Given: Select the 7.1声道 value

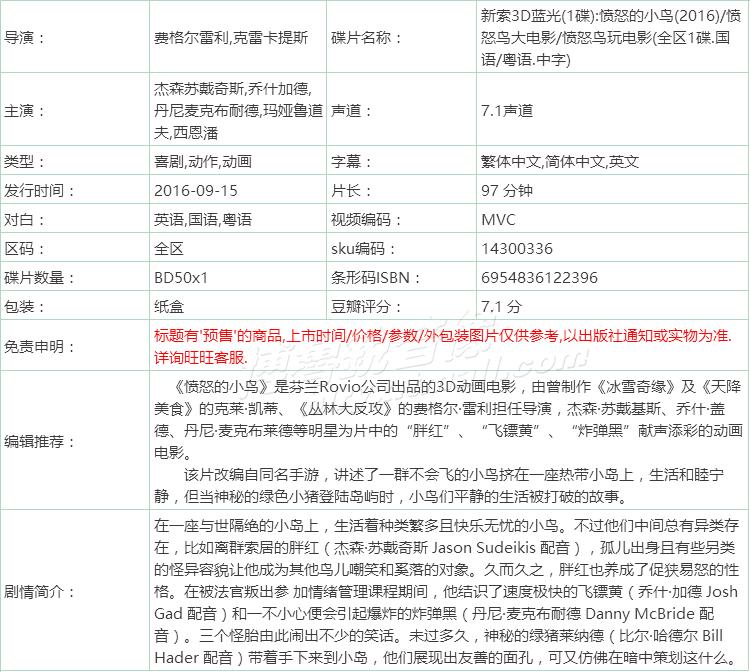Looking at the screenshot, I should 507,111.
